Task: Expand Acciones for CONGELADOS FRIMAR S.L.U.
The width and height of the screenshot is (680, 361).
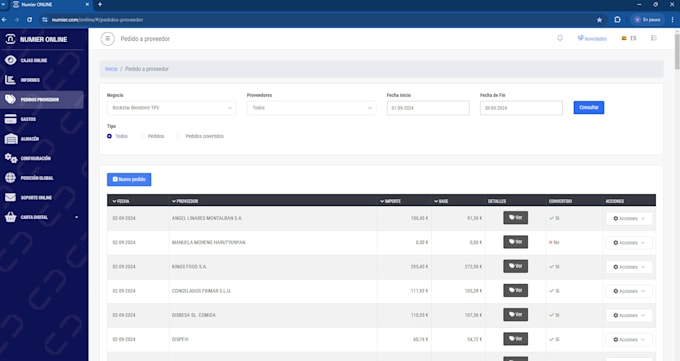Action: click(629, 291)
